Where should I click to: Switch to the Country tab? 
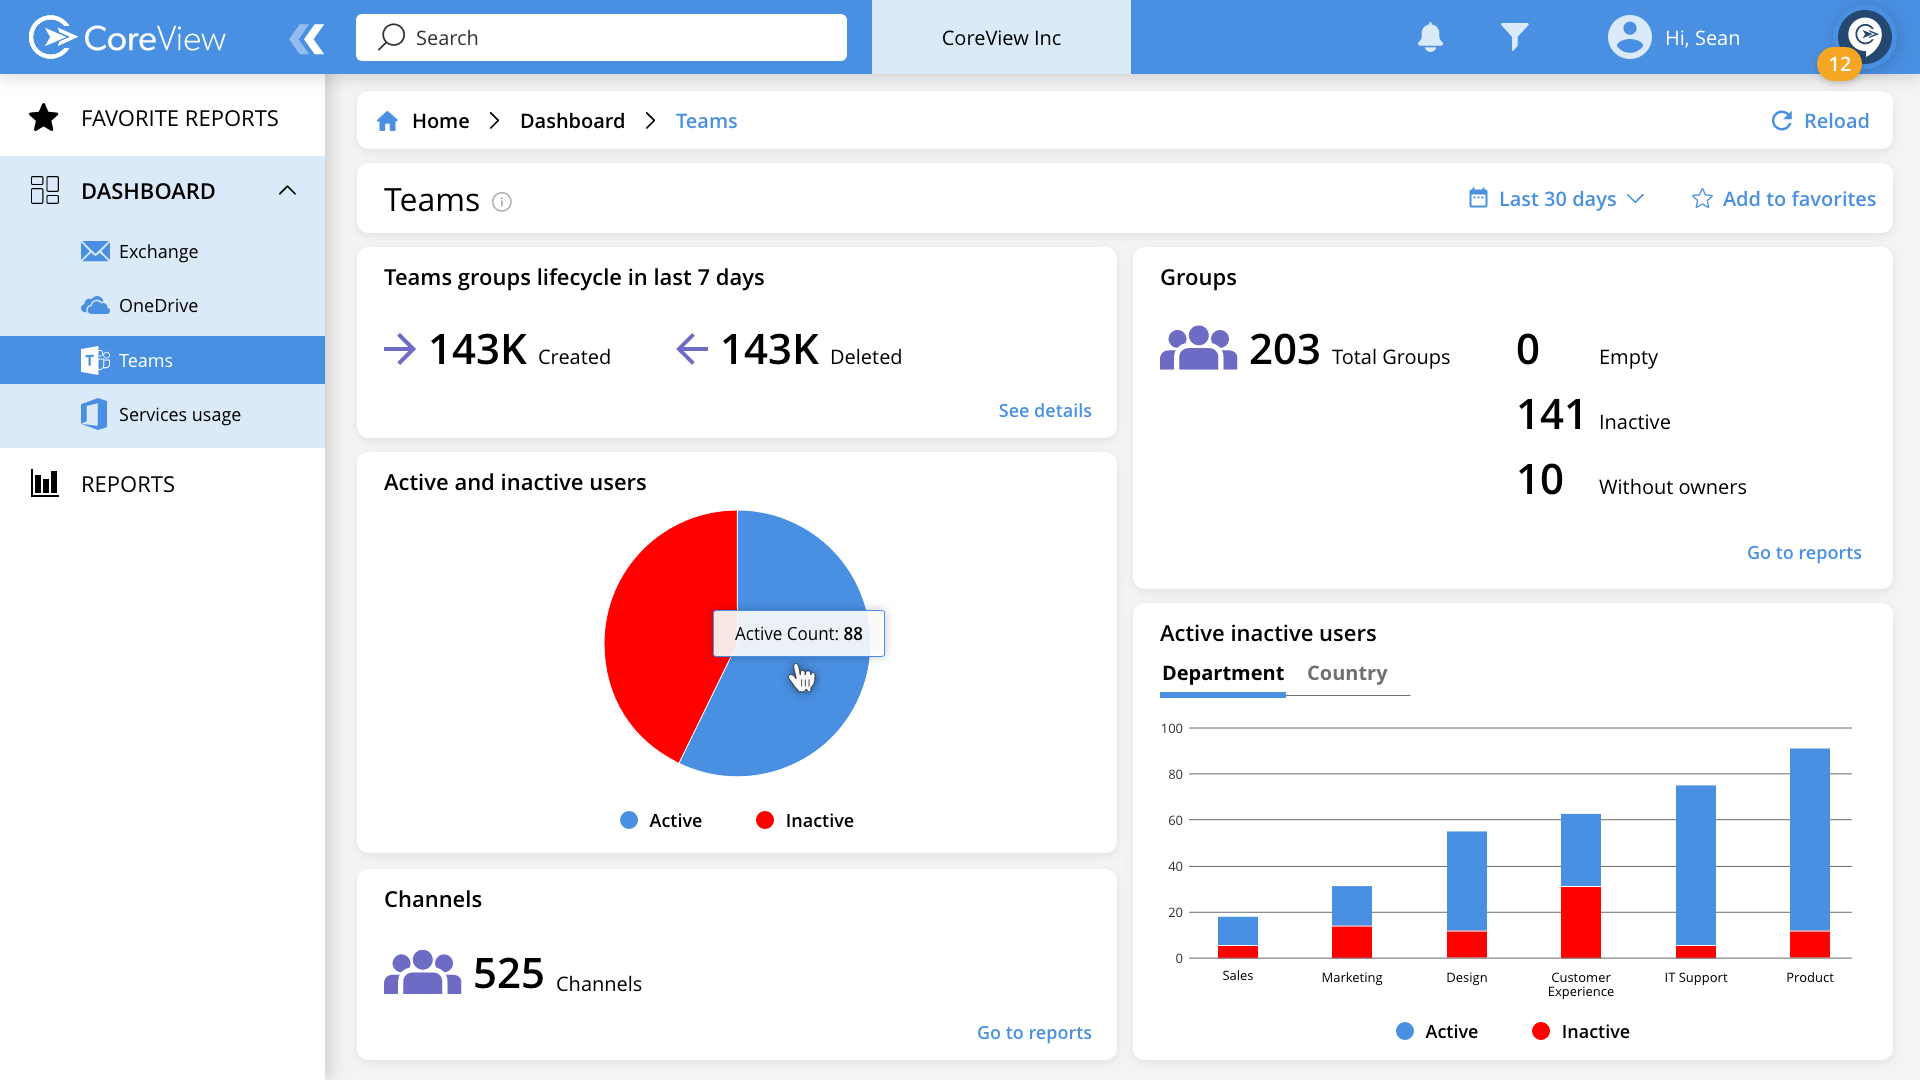[x=1347, y=673]
